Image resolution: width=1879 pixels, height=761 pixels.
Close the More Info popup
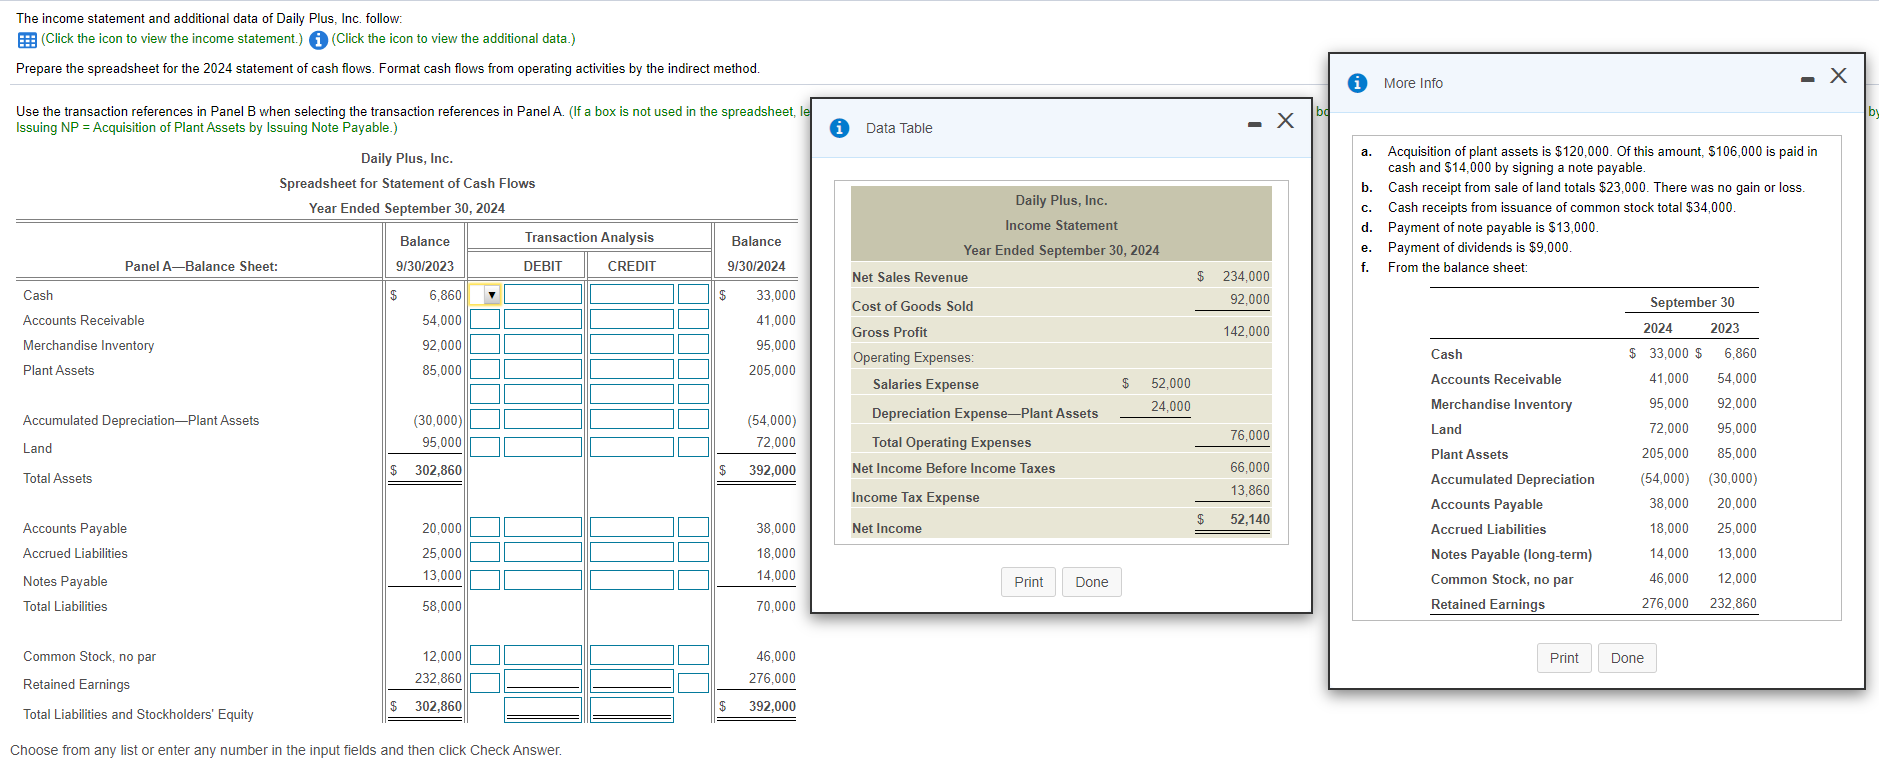(1838, 76)
